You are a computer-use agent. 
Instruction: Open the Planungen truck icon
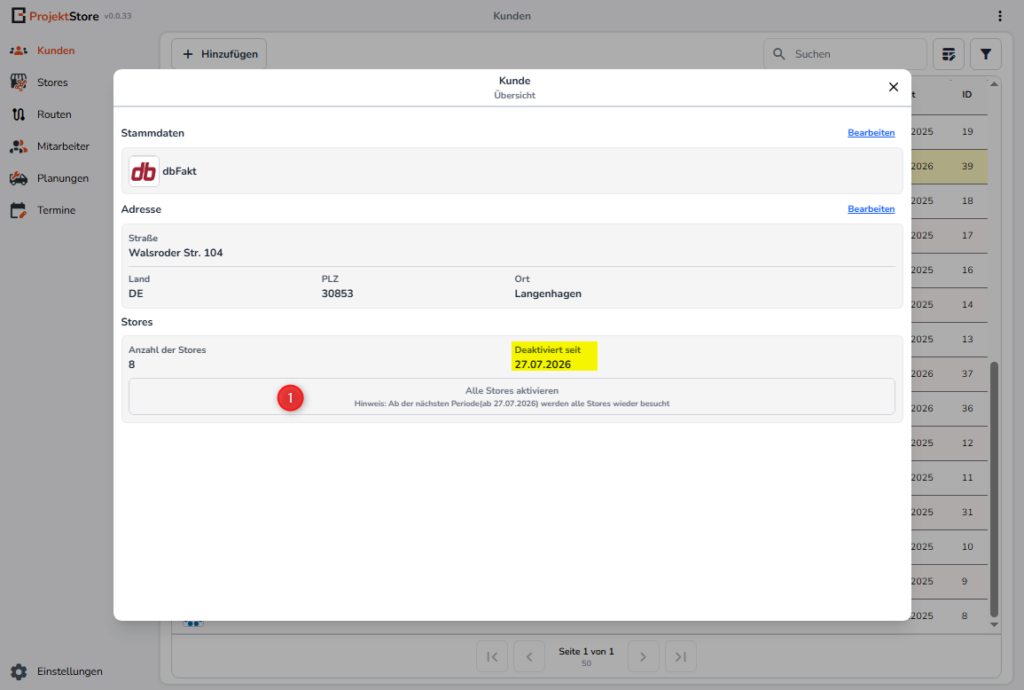tap(18, 178)
